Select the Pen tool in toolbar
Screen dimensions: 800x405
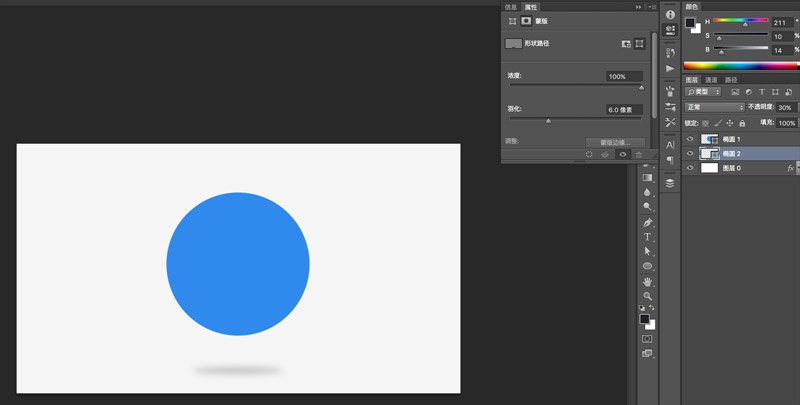pyautogui.click(x=647, y=222)
